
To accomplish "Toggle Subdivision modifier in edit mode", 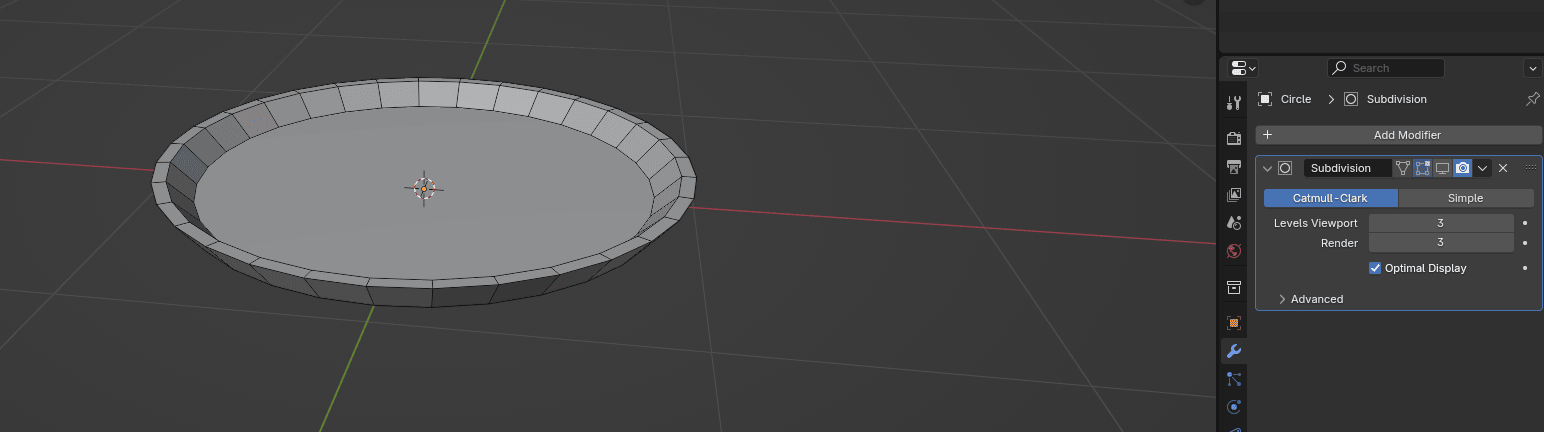I will (x=1422, y=168).
